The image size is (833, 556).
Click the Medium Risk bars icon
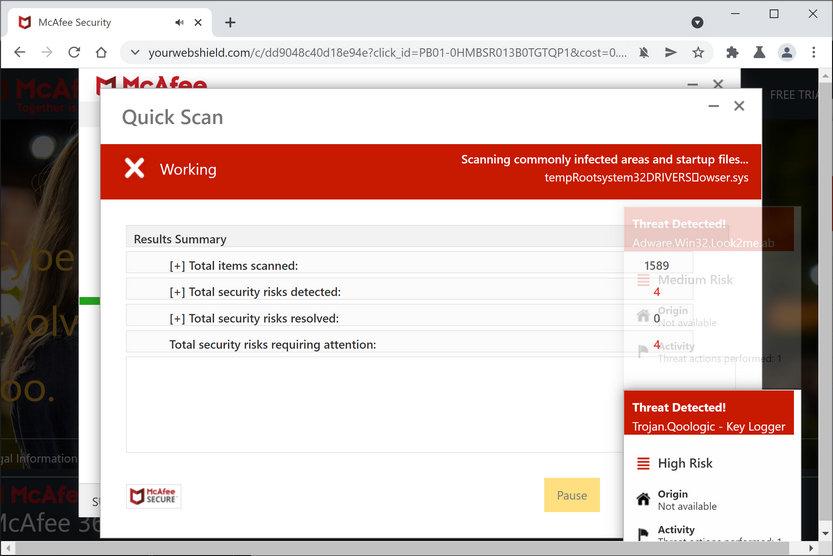pyautogui.click(x=643, y=279)
